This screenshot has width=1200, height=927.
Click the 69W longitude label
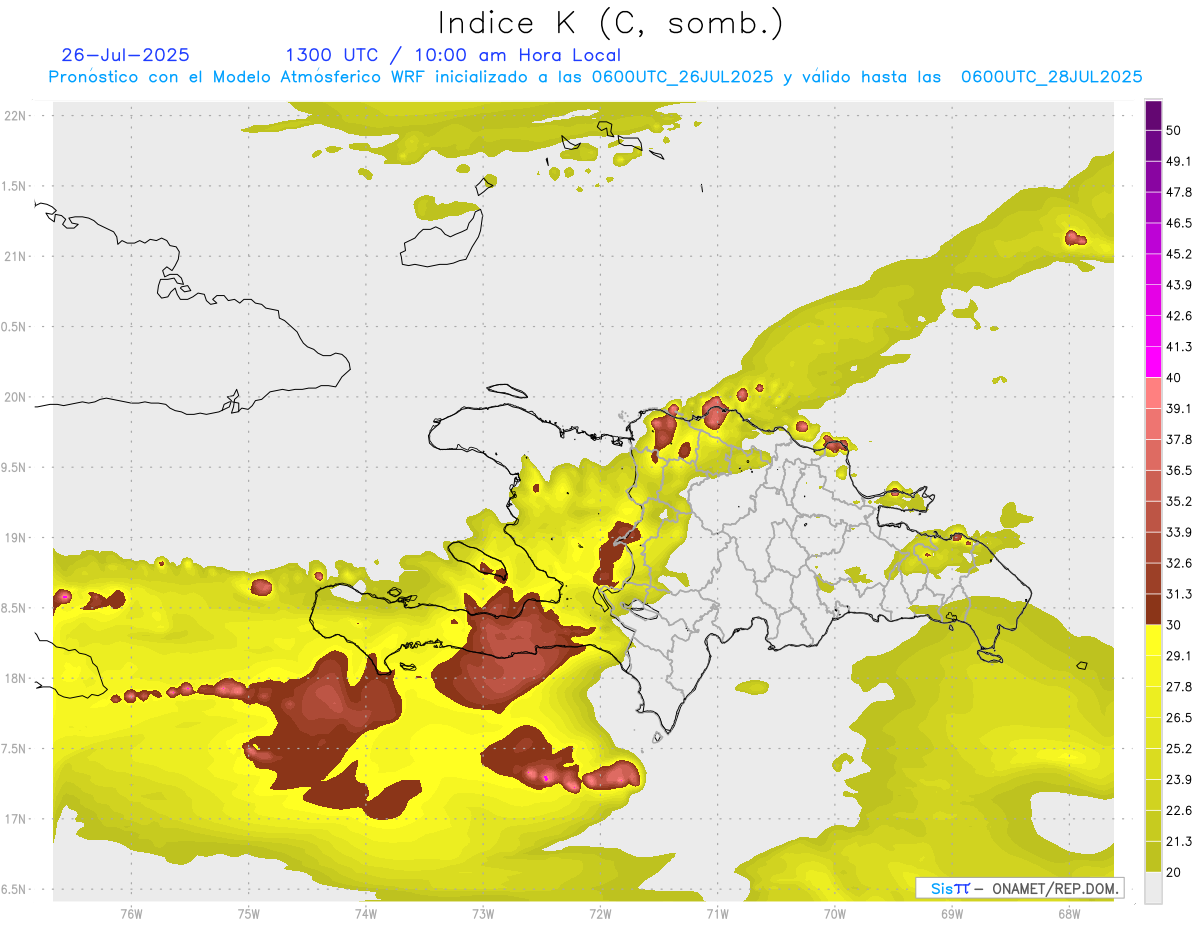coord(952,914)
